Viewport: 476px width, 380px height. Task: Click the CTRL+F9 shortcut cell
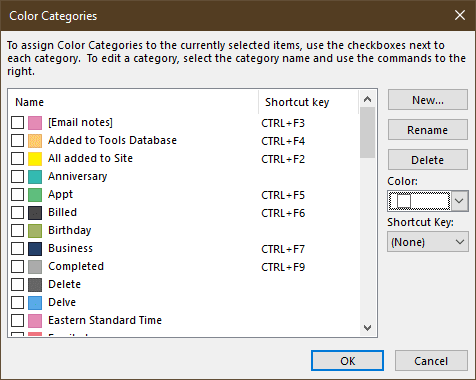tap(283, 267)
